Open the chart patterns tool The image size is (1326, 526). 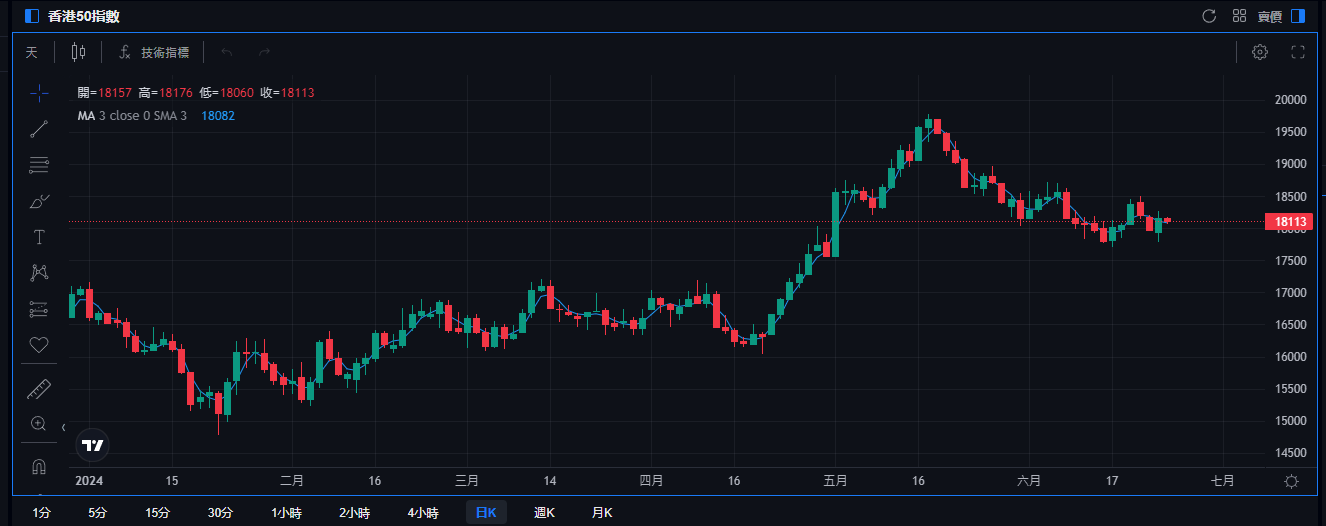(x=39, y=272)
